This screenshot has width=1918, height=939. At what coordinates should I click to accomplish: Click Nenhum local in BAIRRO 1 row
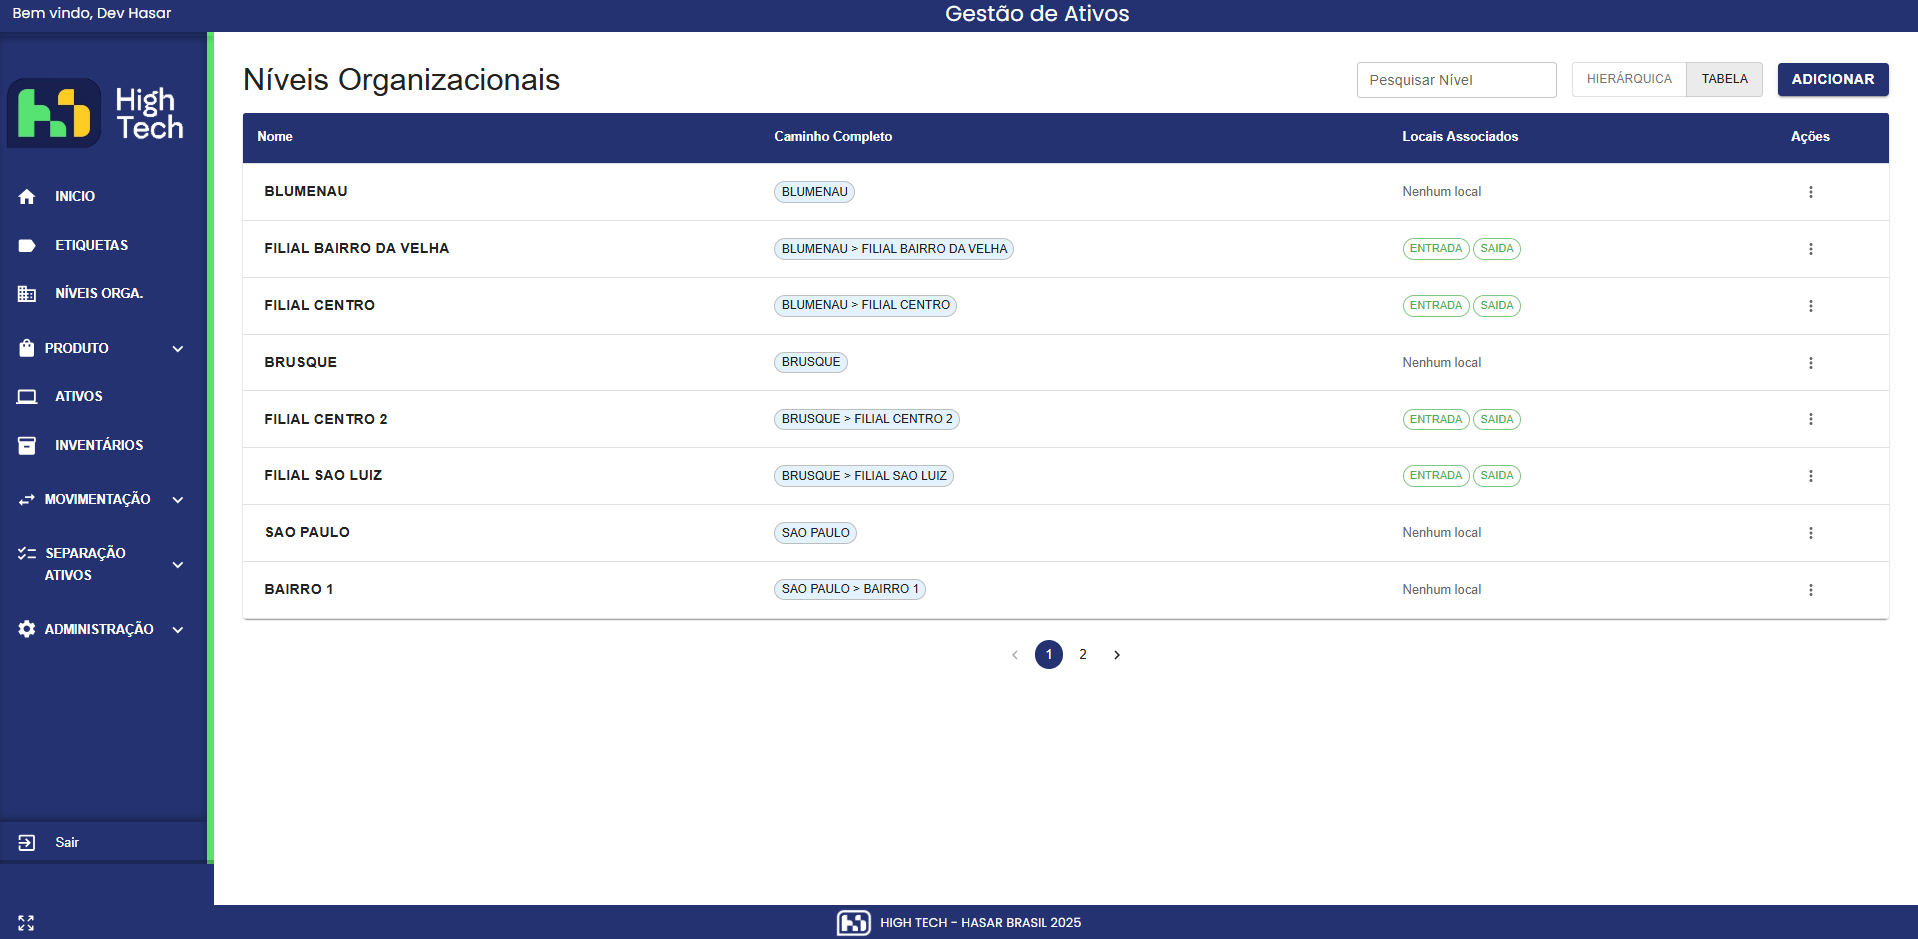coord(1441,590)
